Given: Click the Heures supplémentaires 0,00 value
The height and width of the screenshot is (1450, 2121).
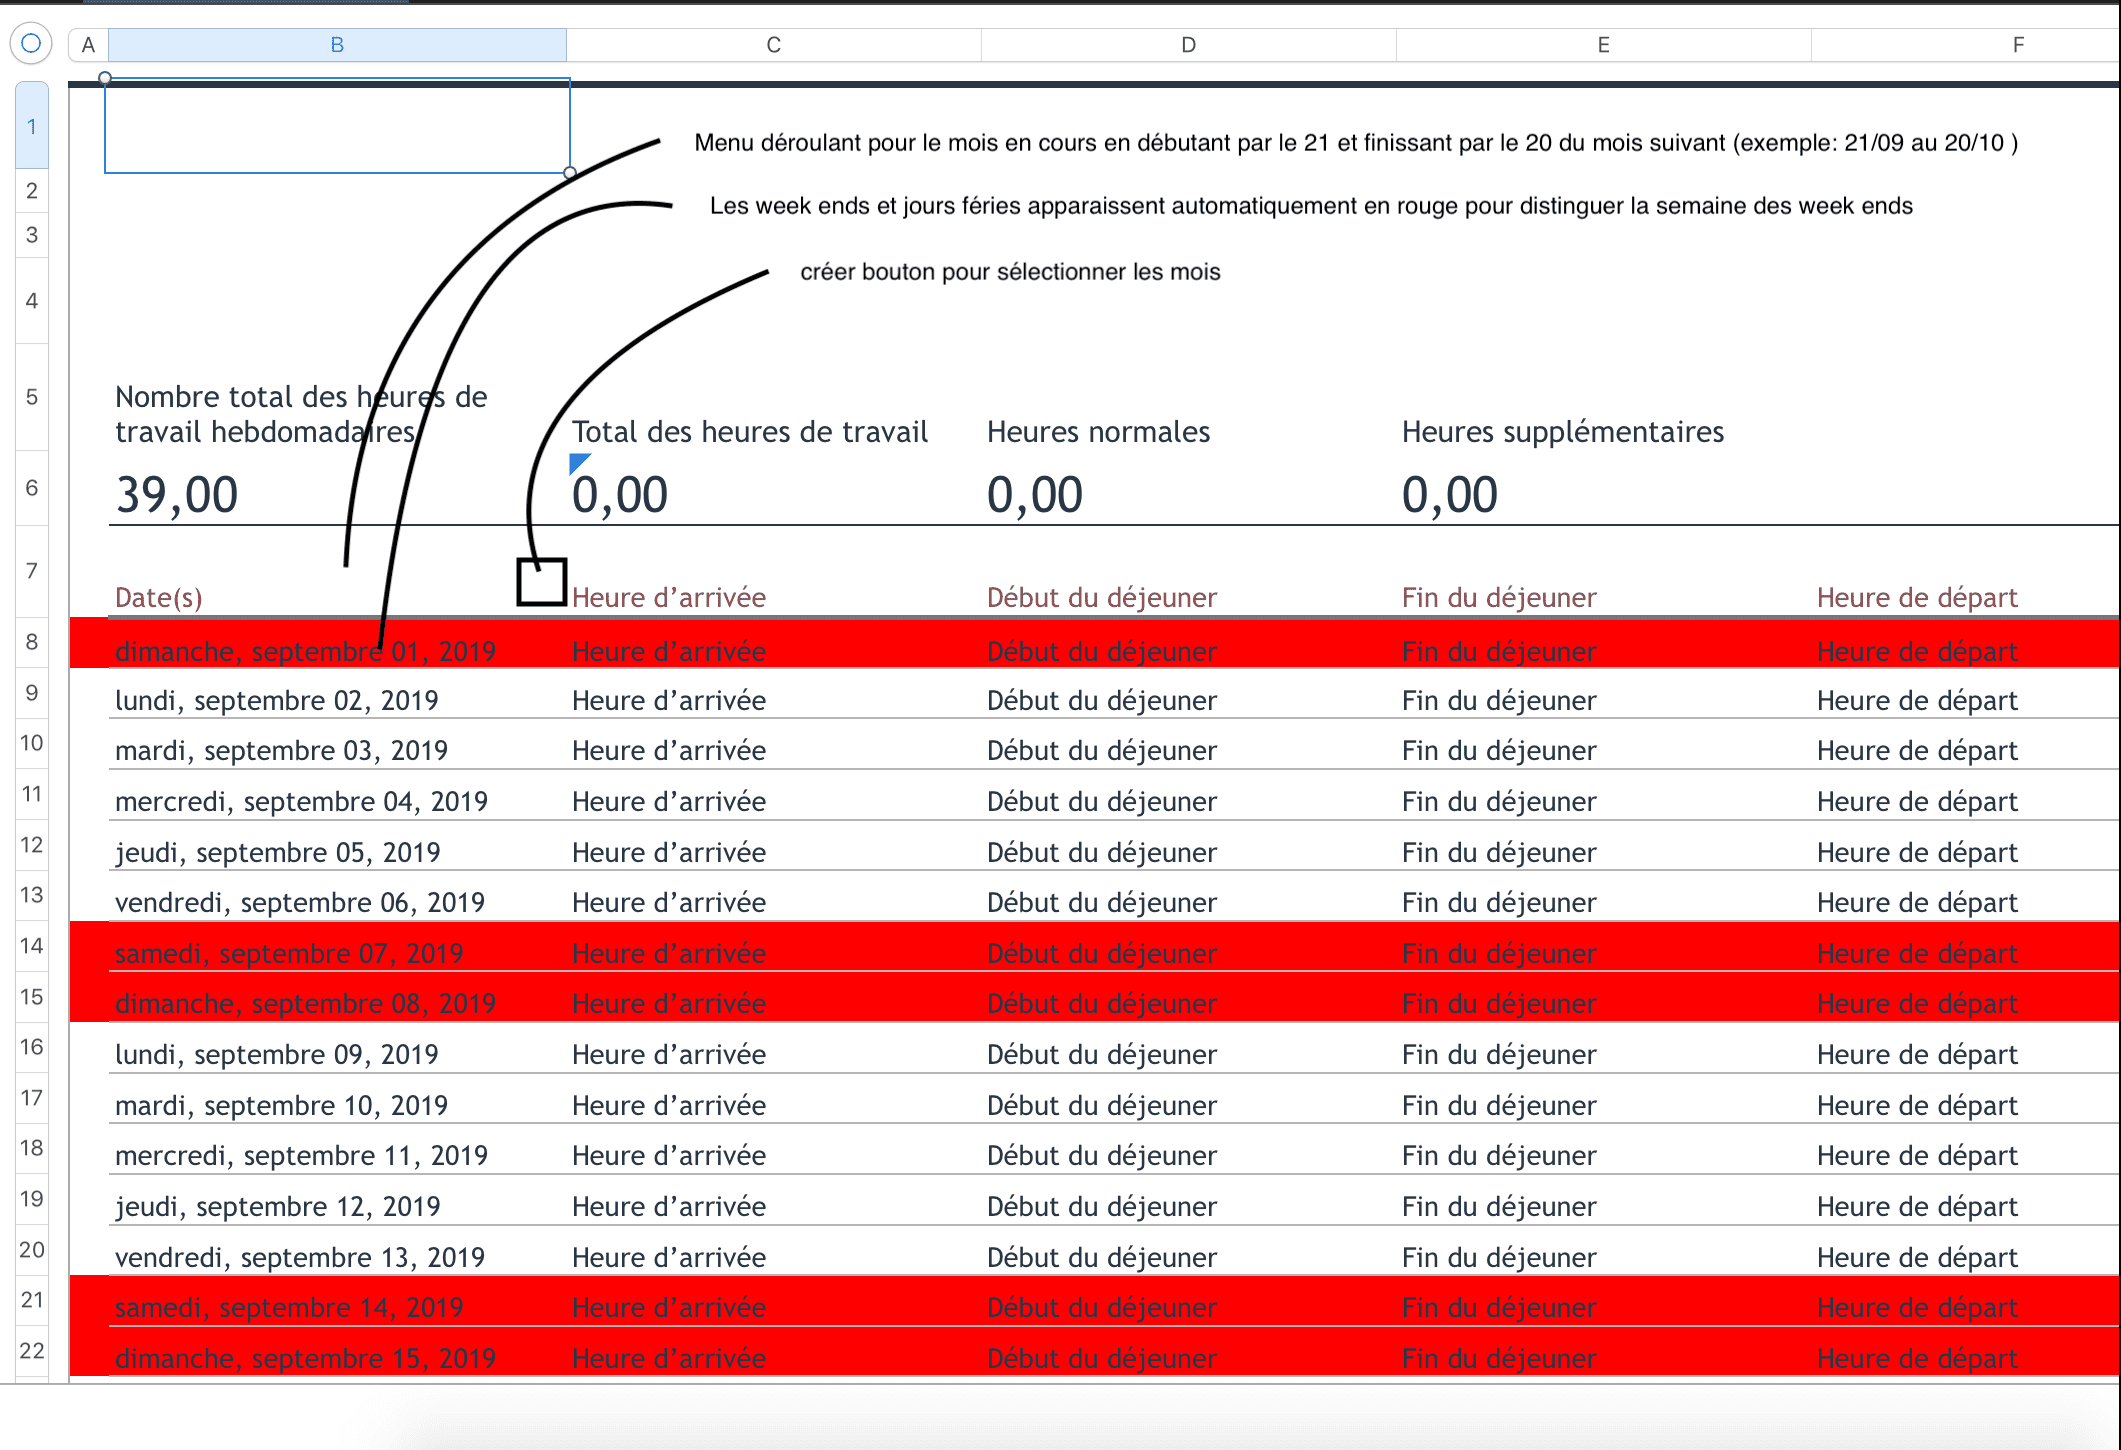Looking at the screenshot, I should pos(1449,495).
